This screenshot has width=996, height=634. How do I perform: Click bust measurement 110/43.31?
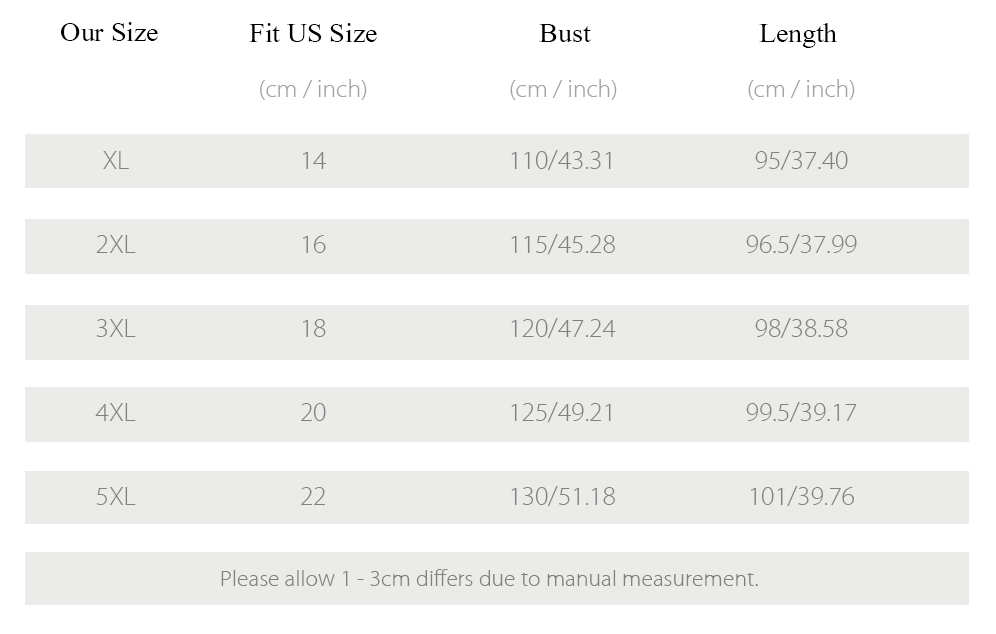pyautogui.click(x=562, y=160)
